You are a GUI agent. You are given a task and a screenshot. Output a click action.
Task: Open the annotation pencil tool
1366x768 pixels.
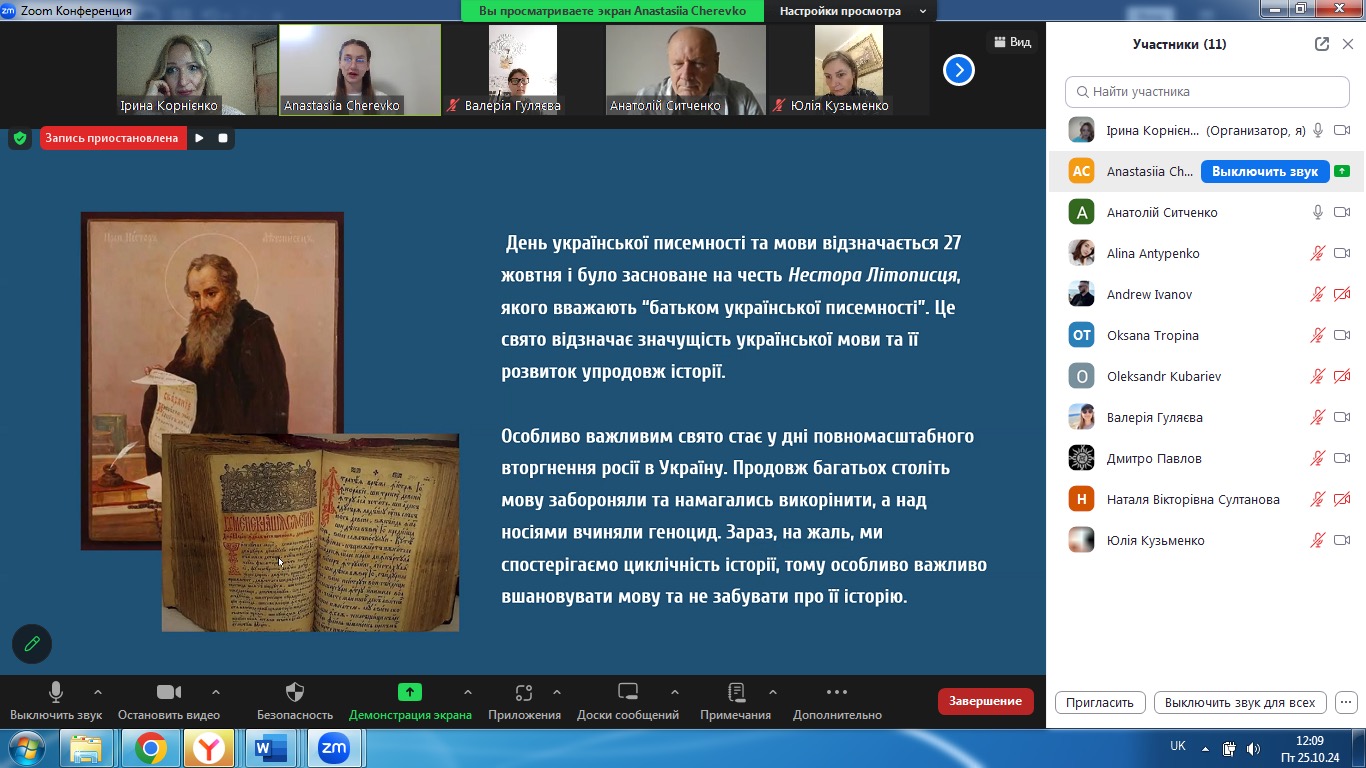(32, 644)
